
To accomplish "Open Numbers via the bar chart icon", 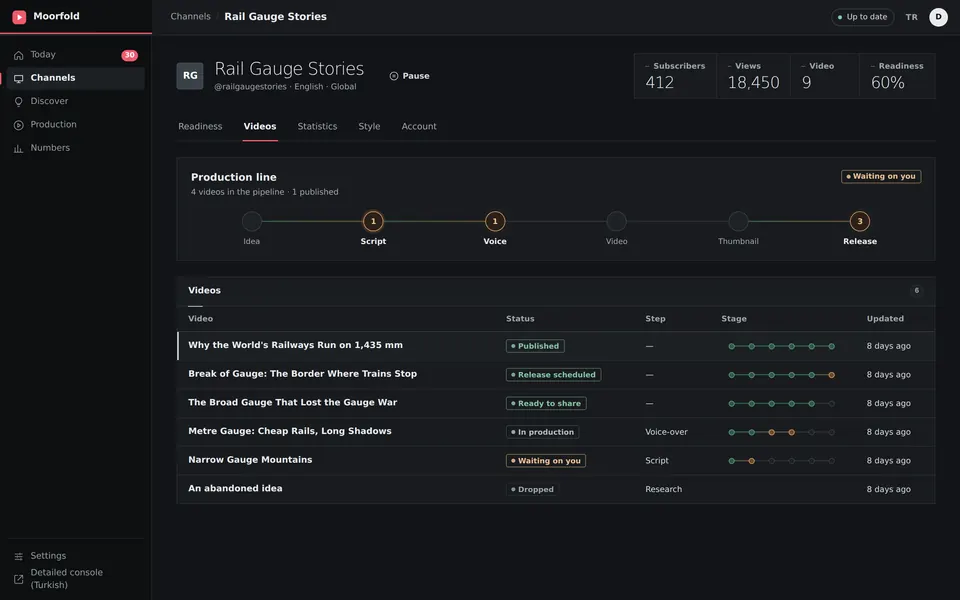I will point(18,148).
